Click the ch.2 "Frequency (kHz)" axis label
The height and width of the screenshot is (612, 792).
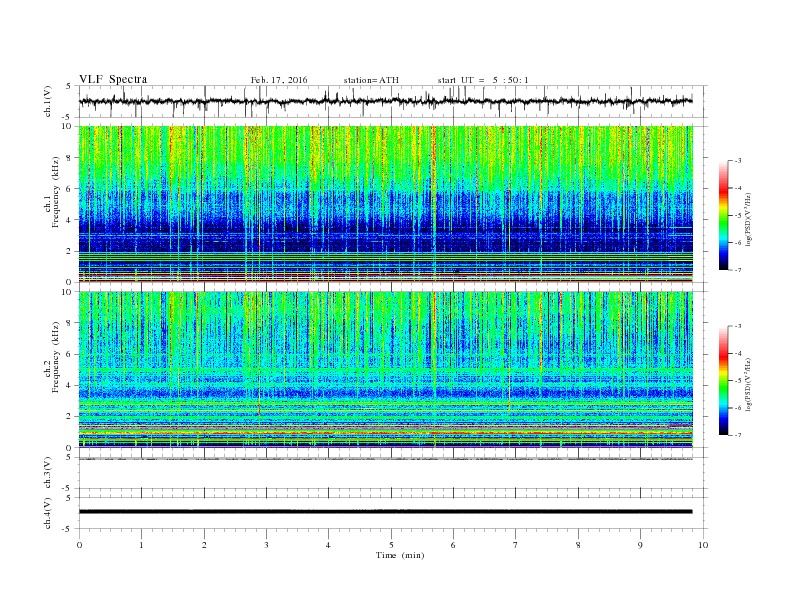pos(56,357)
